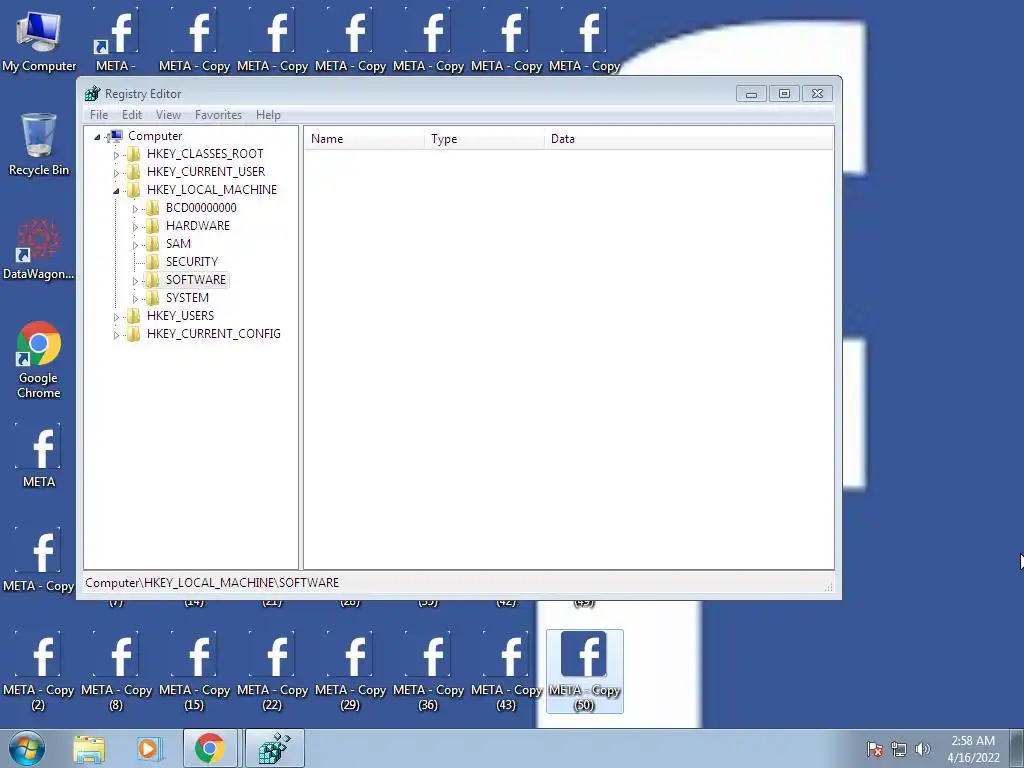Open the Edit menu
1024x768 pixels.
[132, 115]
